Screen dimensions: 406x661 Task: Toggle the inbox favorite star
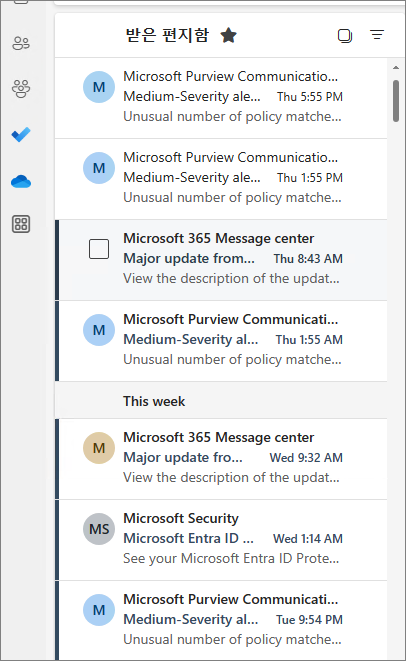click(229, 35)
